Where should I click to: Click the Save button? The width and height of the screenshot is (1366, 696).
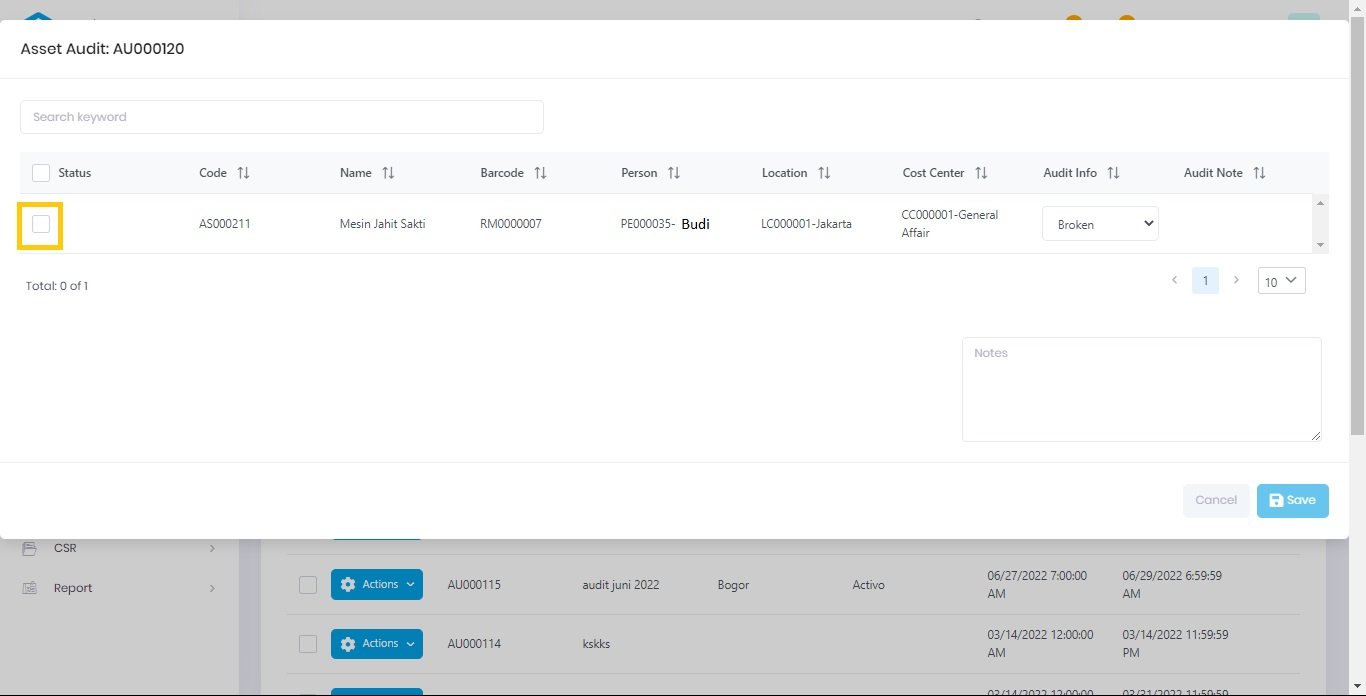[1292, 500]
